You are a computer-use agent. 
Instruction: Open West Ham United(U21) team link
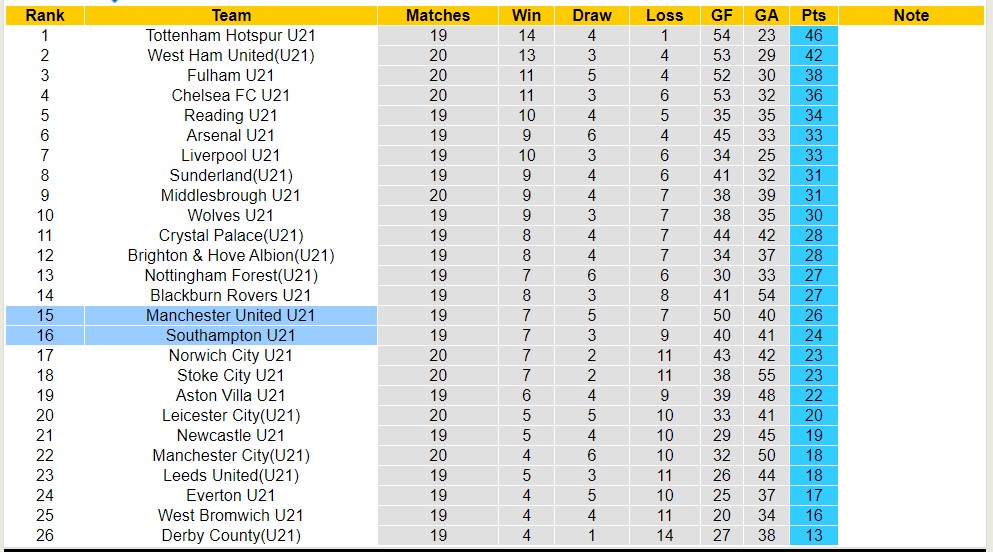(x=231, y=55)
